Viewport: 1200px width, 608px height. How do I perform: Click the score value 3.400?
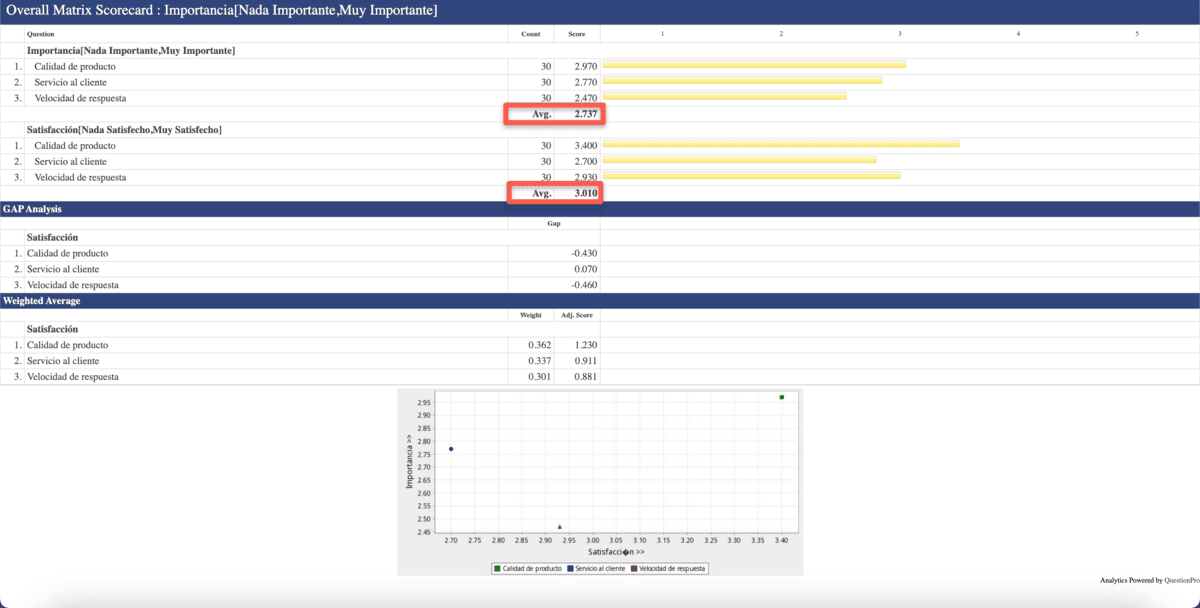point(586,146)
